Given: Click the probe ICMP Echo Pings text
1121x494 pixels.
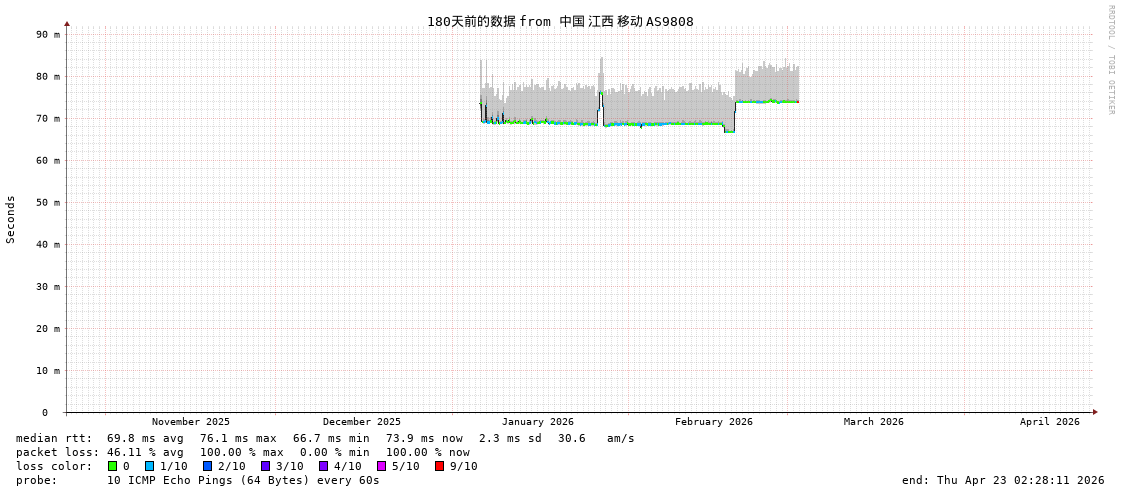Looking at the screenshot, I should pos(243,480).
